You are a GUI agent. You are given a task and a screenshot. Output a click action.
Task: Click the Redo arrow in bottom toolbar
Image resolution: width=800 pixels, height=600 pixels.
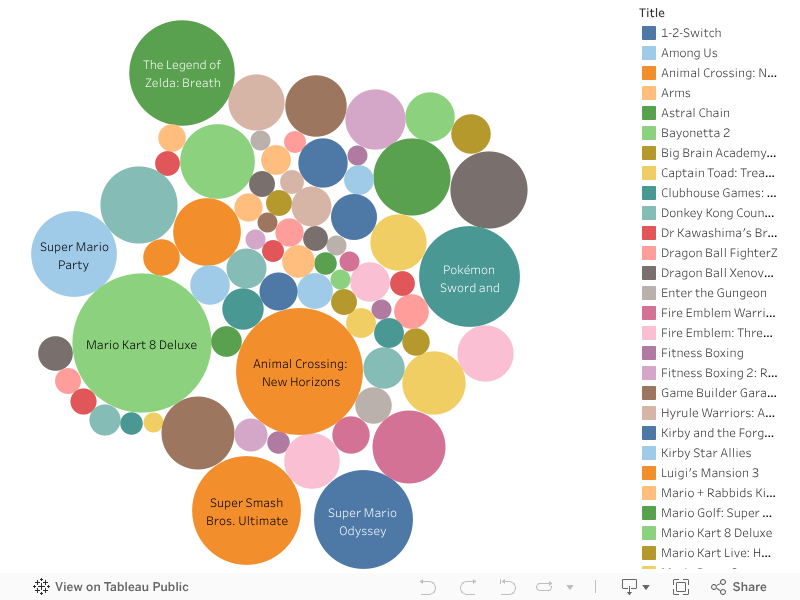[467, 587]
